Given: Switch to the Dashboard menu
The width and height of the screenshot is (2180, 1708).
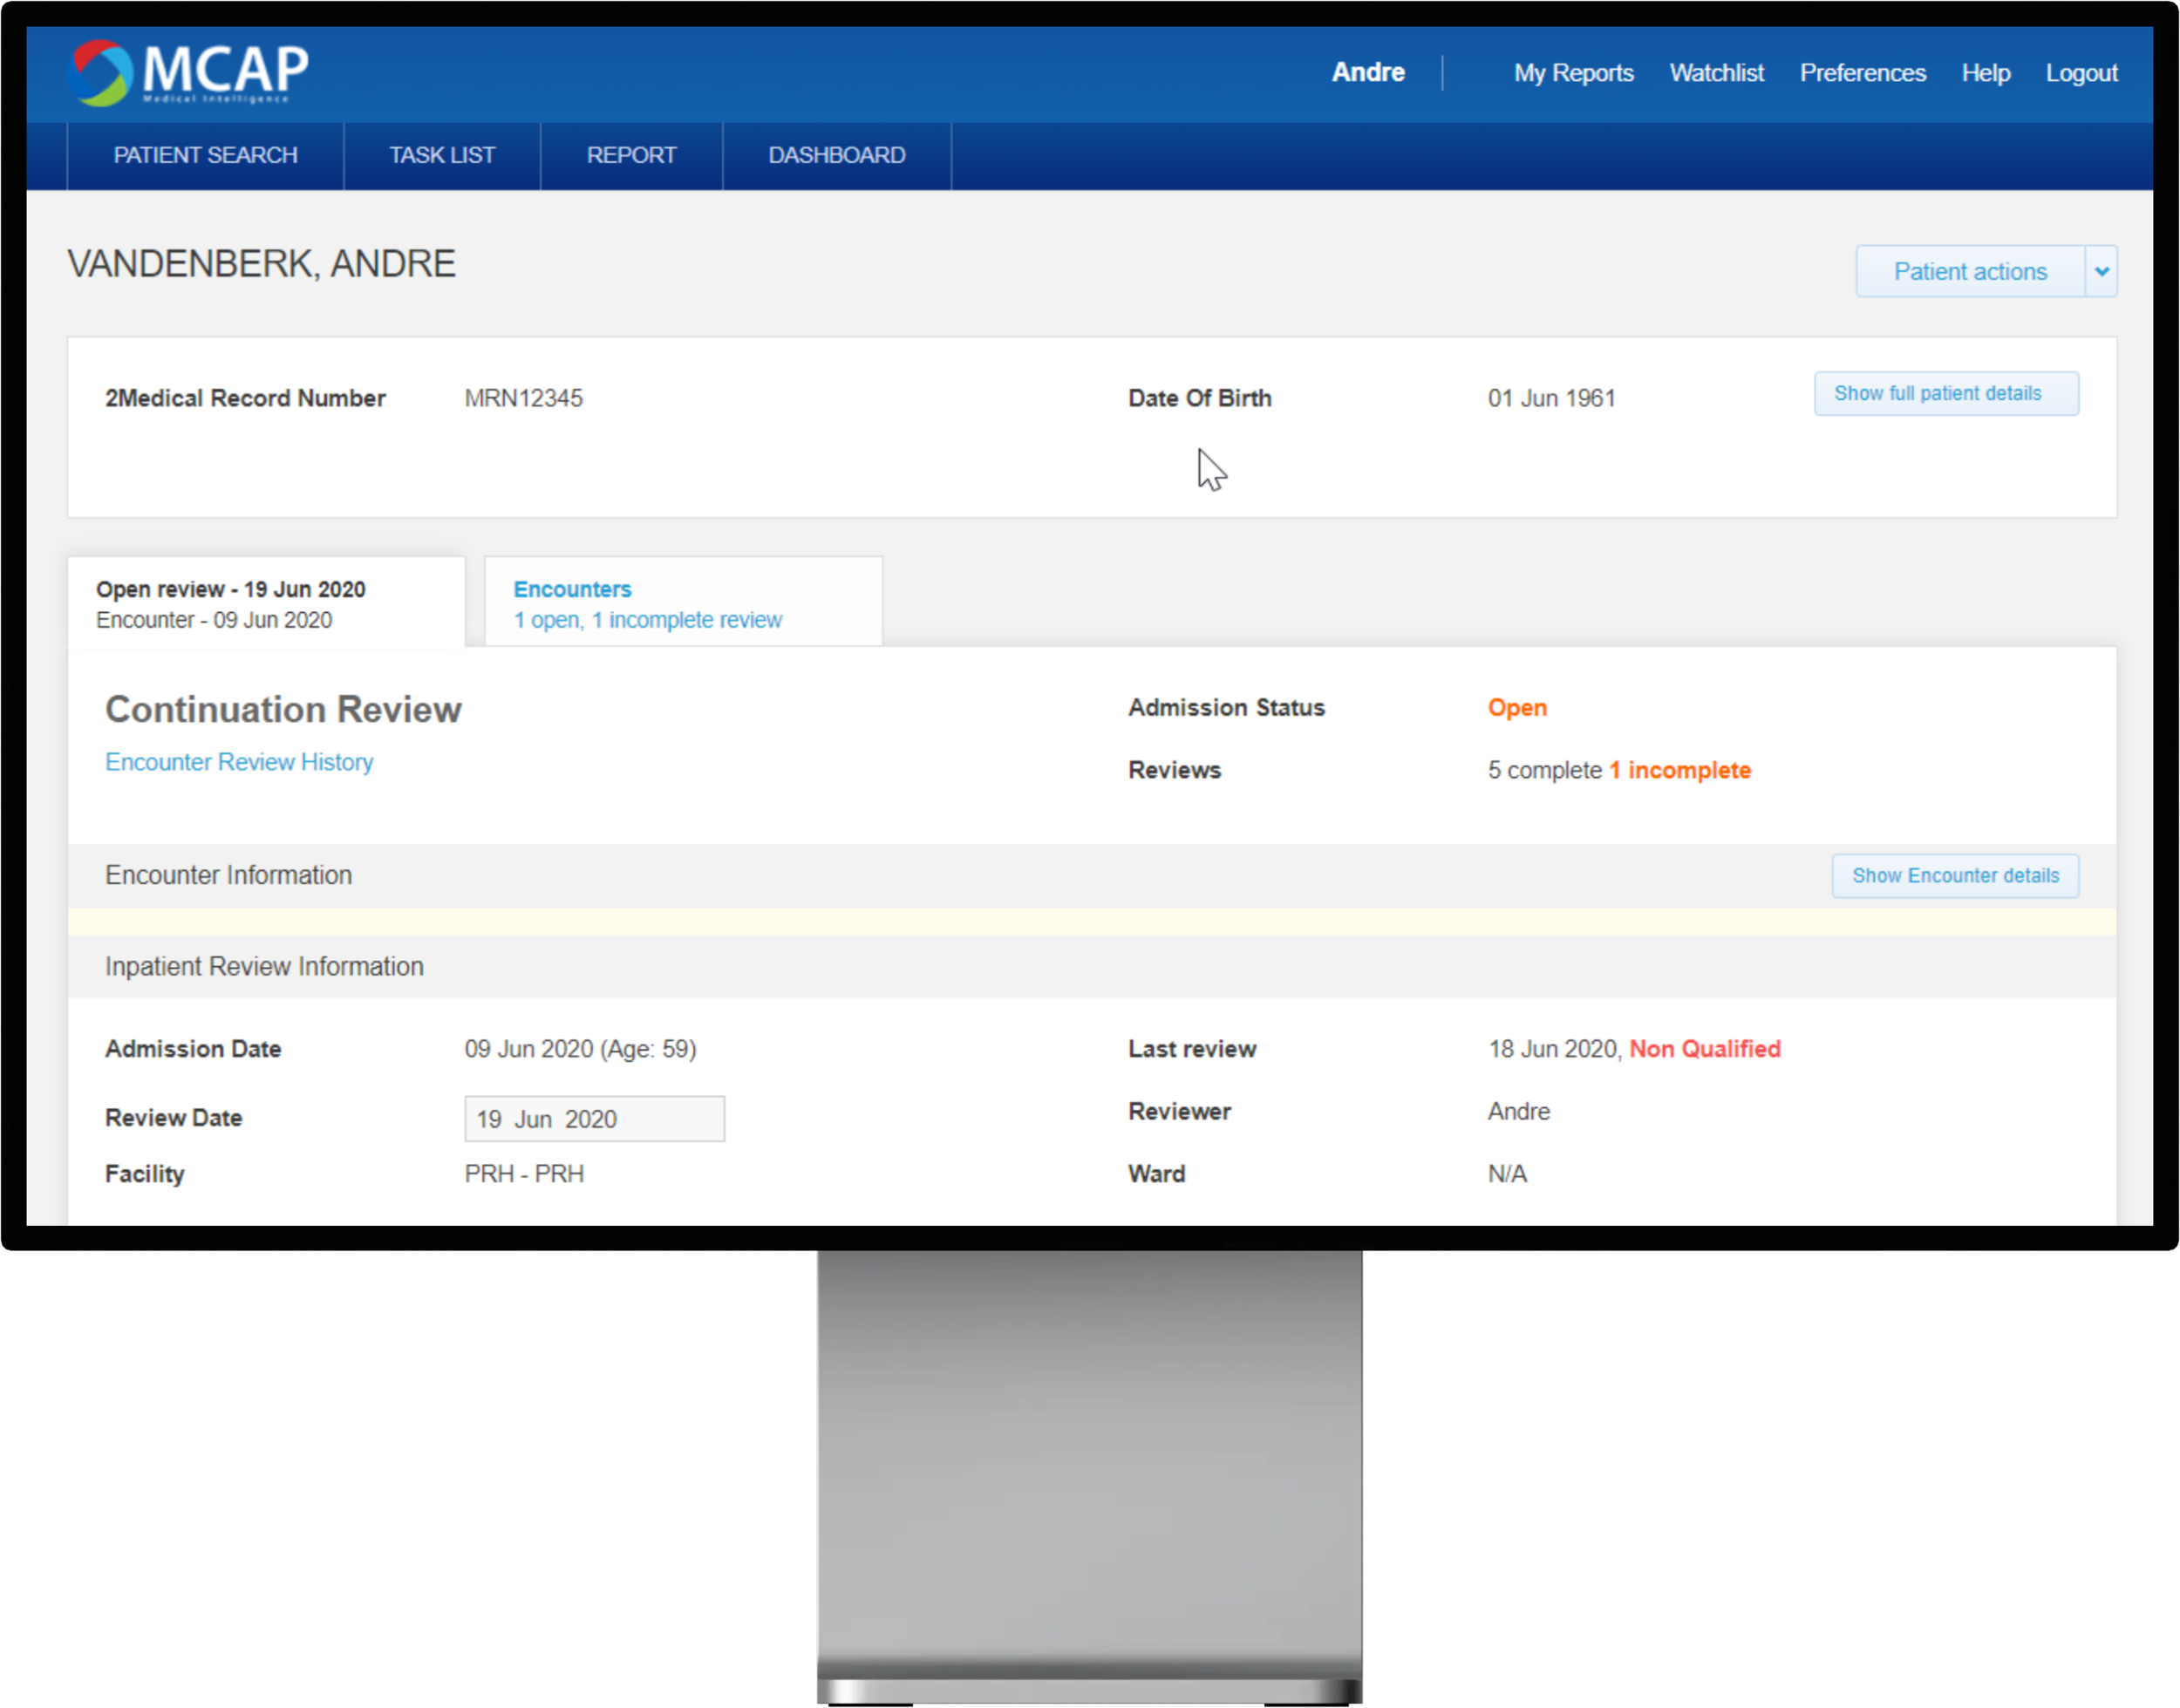Looking at the screenshot, I should click(x=836, y=155).
